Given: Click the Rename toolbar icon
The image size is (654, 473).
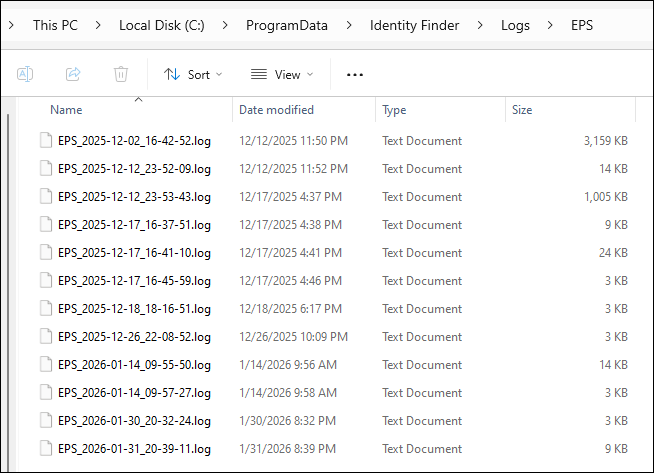Looking at the screenshot, I should tap(25, 74).
